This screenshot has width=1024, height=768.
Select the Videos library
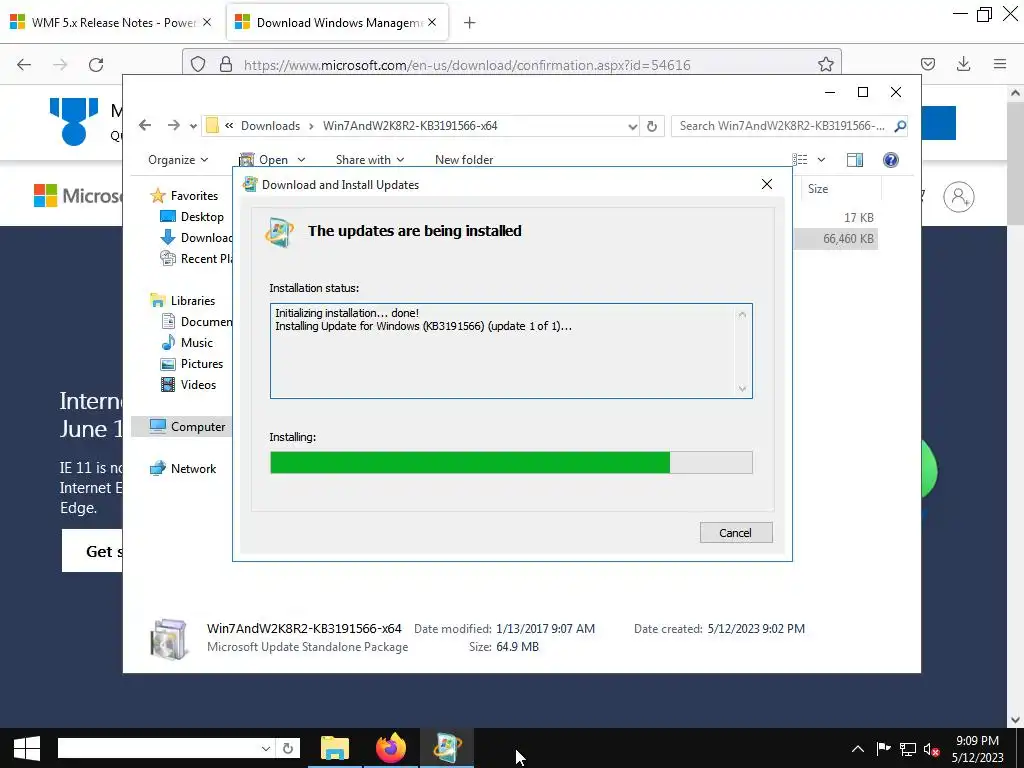188,385
